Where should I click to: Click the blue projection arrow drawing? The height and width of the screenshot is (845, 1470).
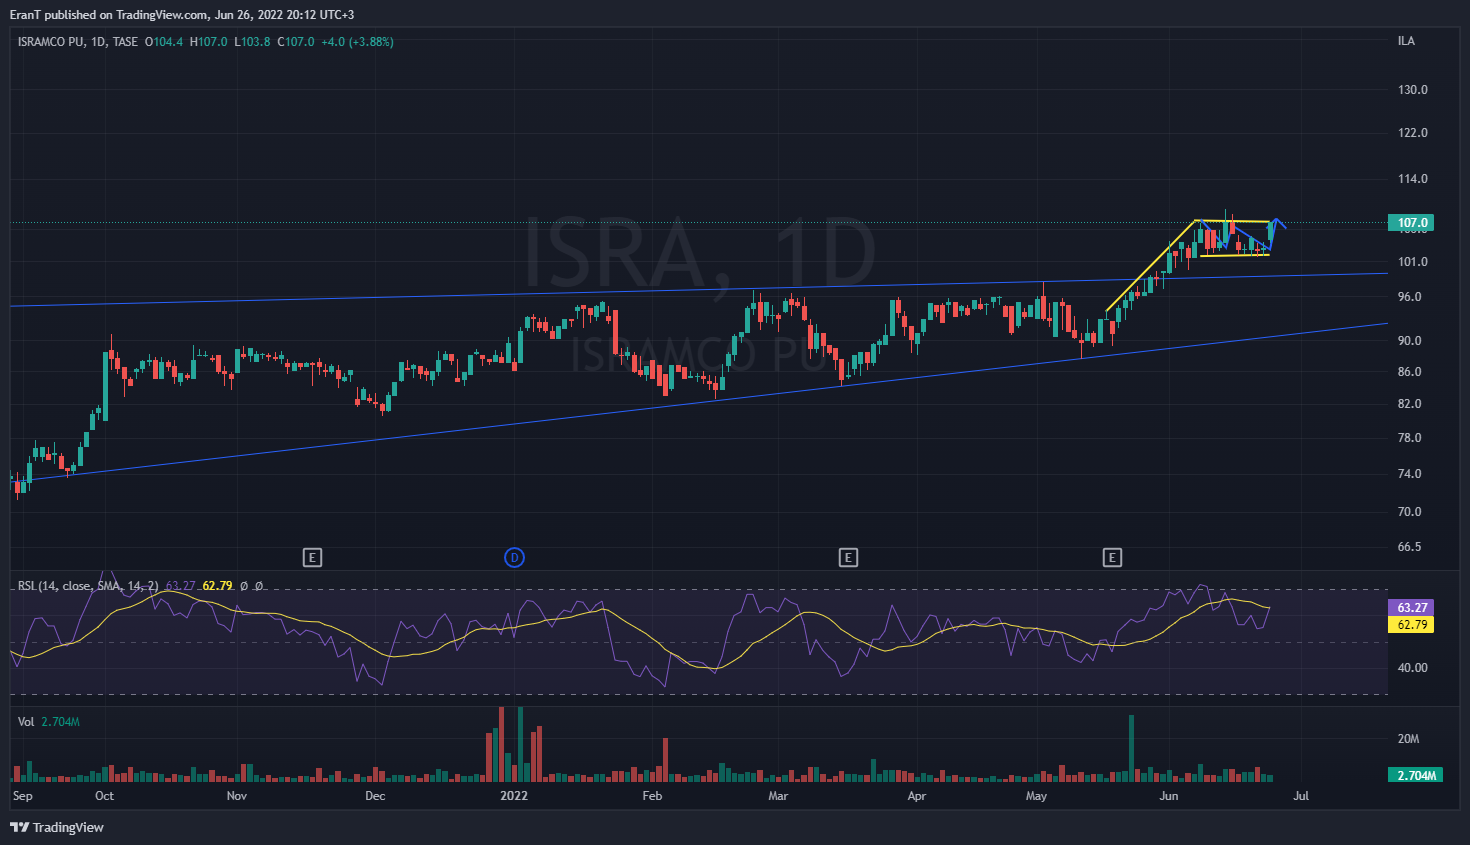click(1277, 222)
